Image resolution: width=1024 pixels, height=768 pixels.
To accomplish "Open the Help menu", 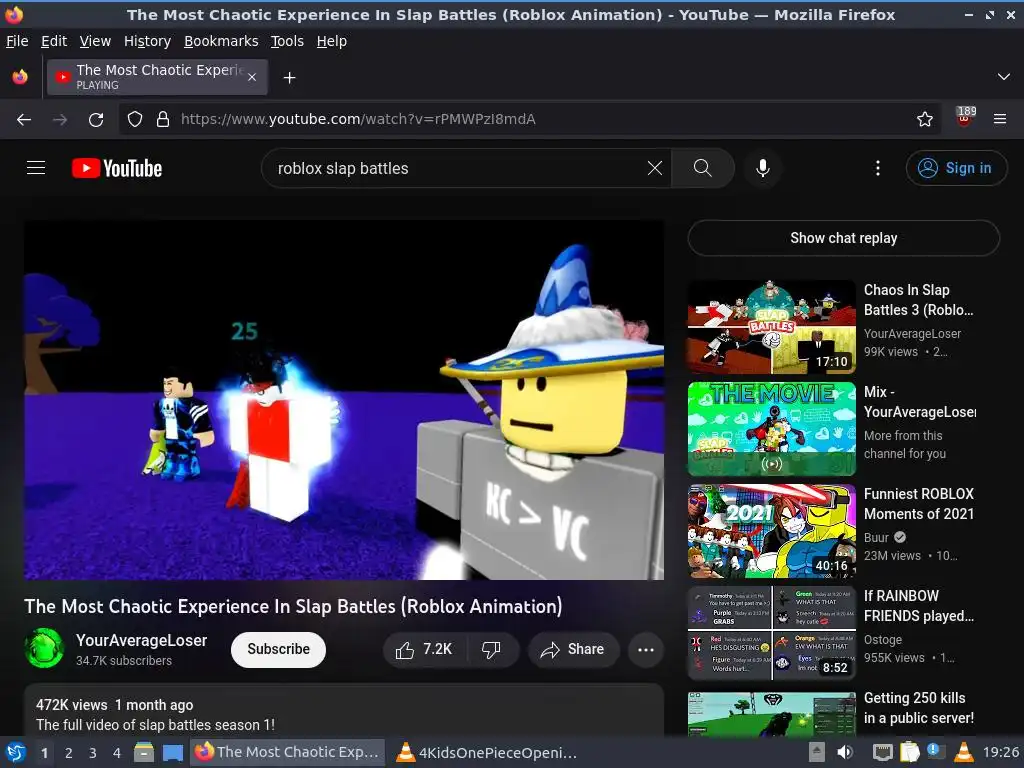I will coord(332,41).
